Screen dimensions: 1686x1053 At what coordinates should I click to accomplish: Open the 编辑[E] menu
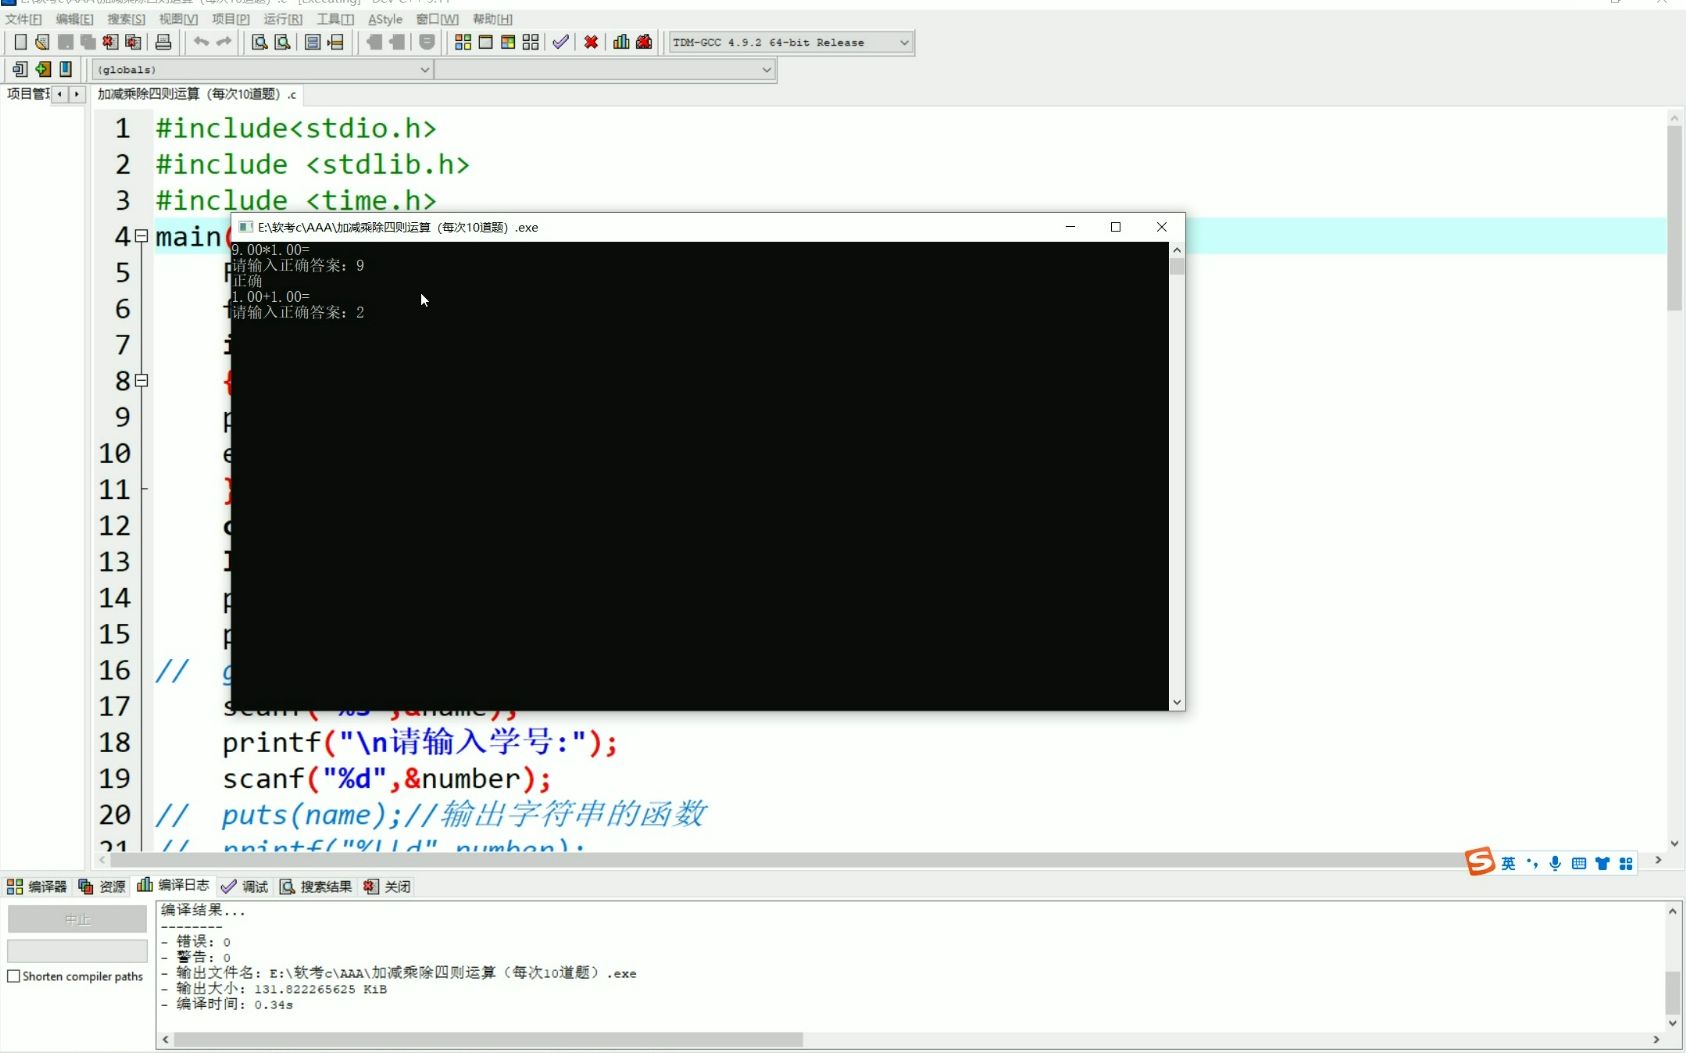pyautogui.click(x=75, y=19)
